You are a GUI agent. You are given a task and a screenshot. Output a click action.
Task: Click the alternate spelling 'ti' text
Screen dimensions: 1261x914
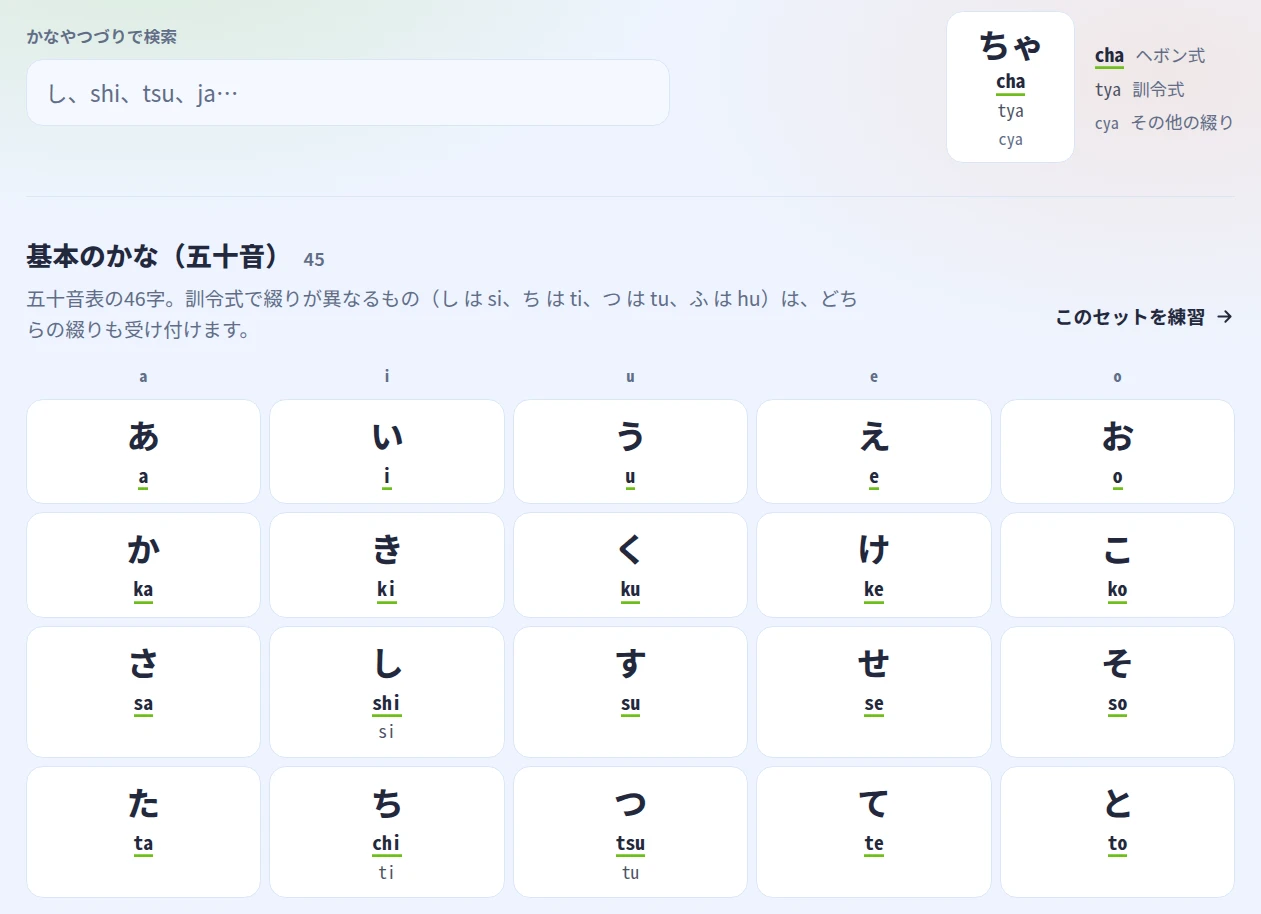tap(386, 872)
